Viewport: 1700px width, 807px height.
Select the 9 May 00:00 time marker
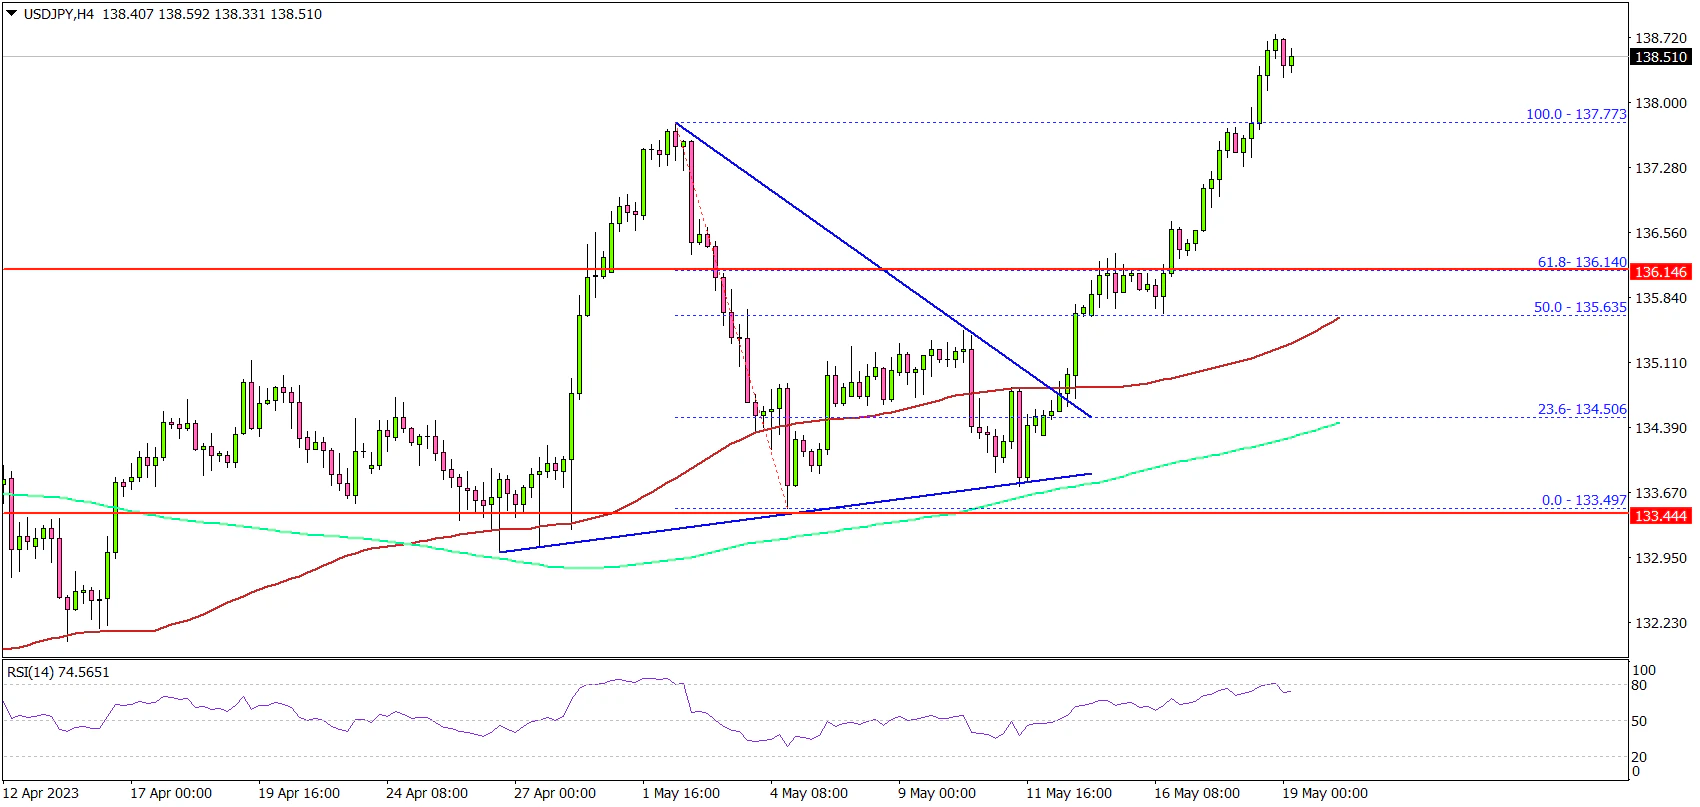pos(936,793)
